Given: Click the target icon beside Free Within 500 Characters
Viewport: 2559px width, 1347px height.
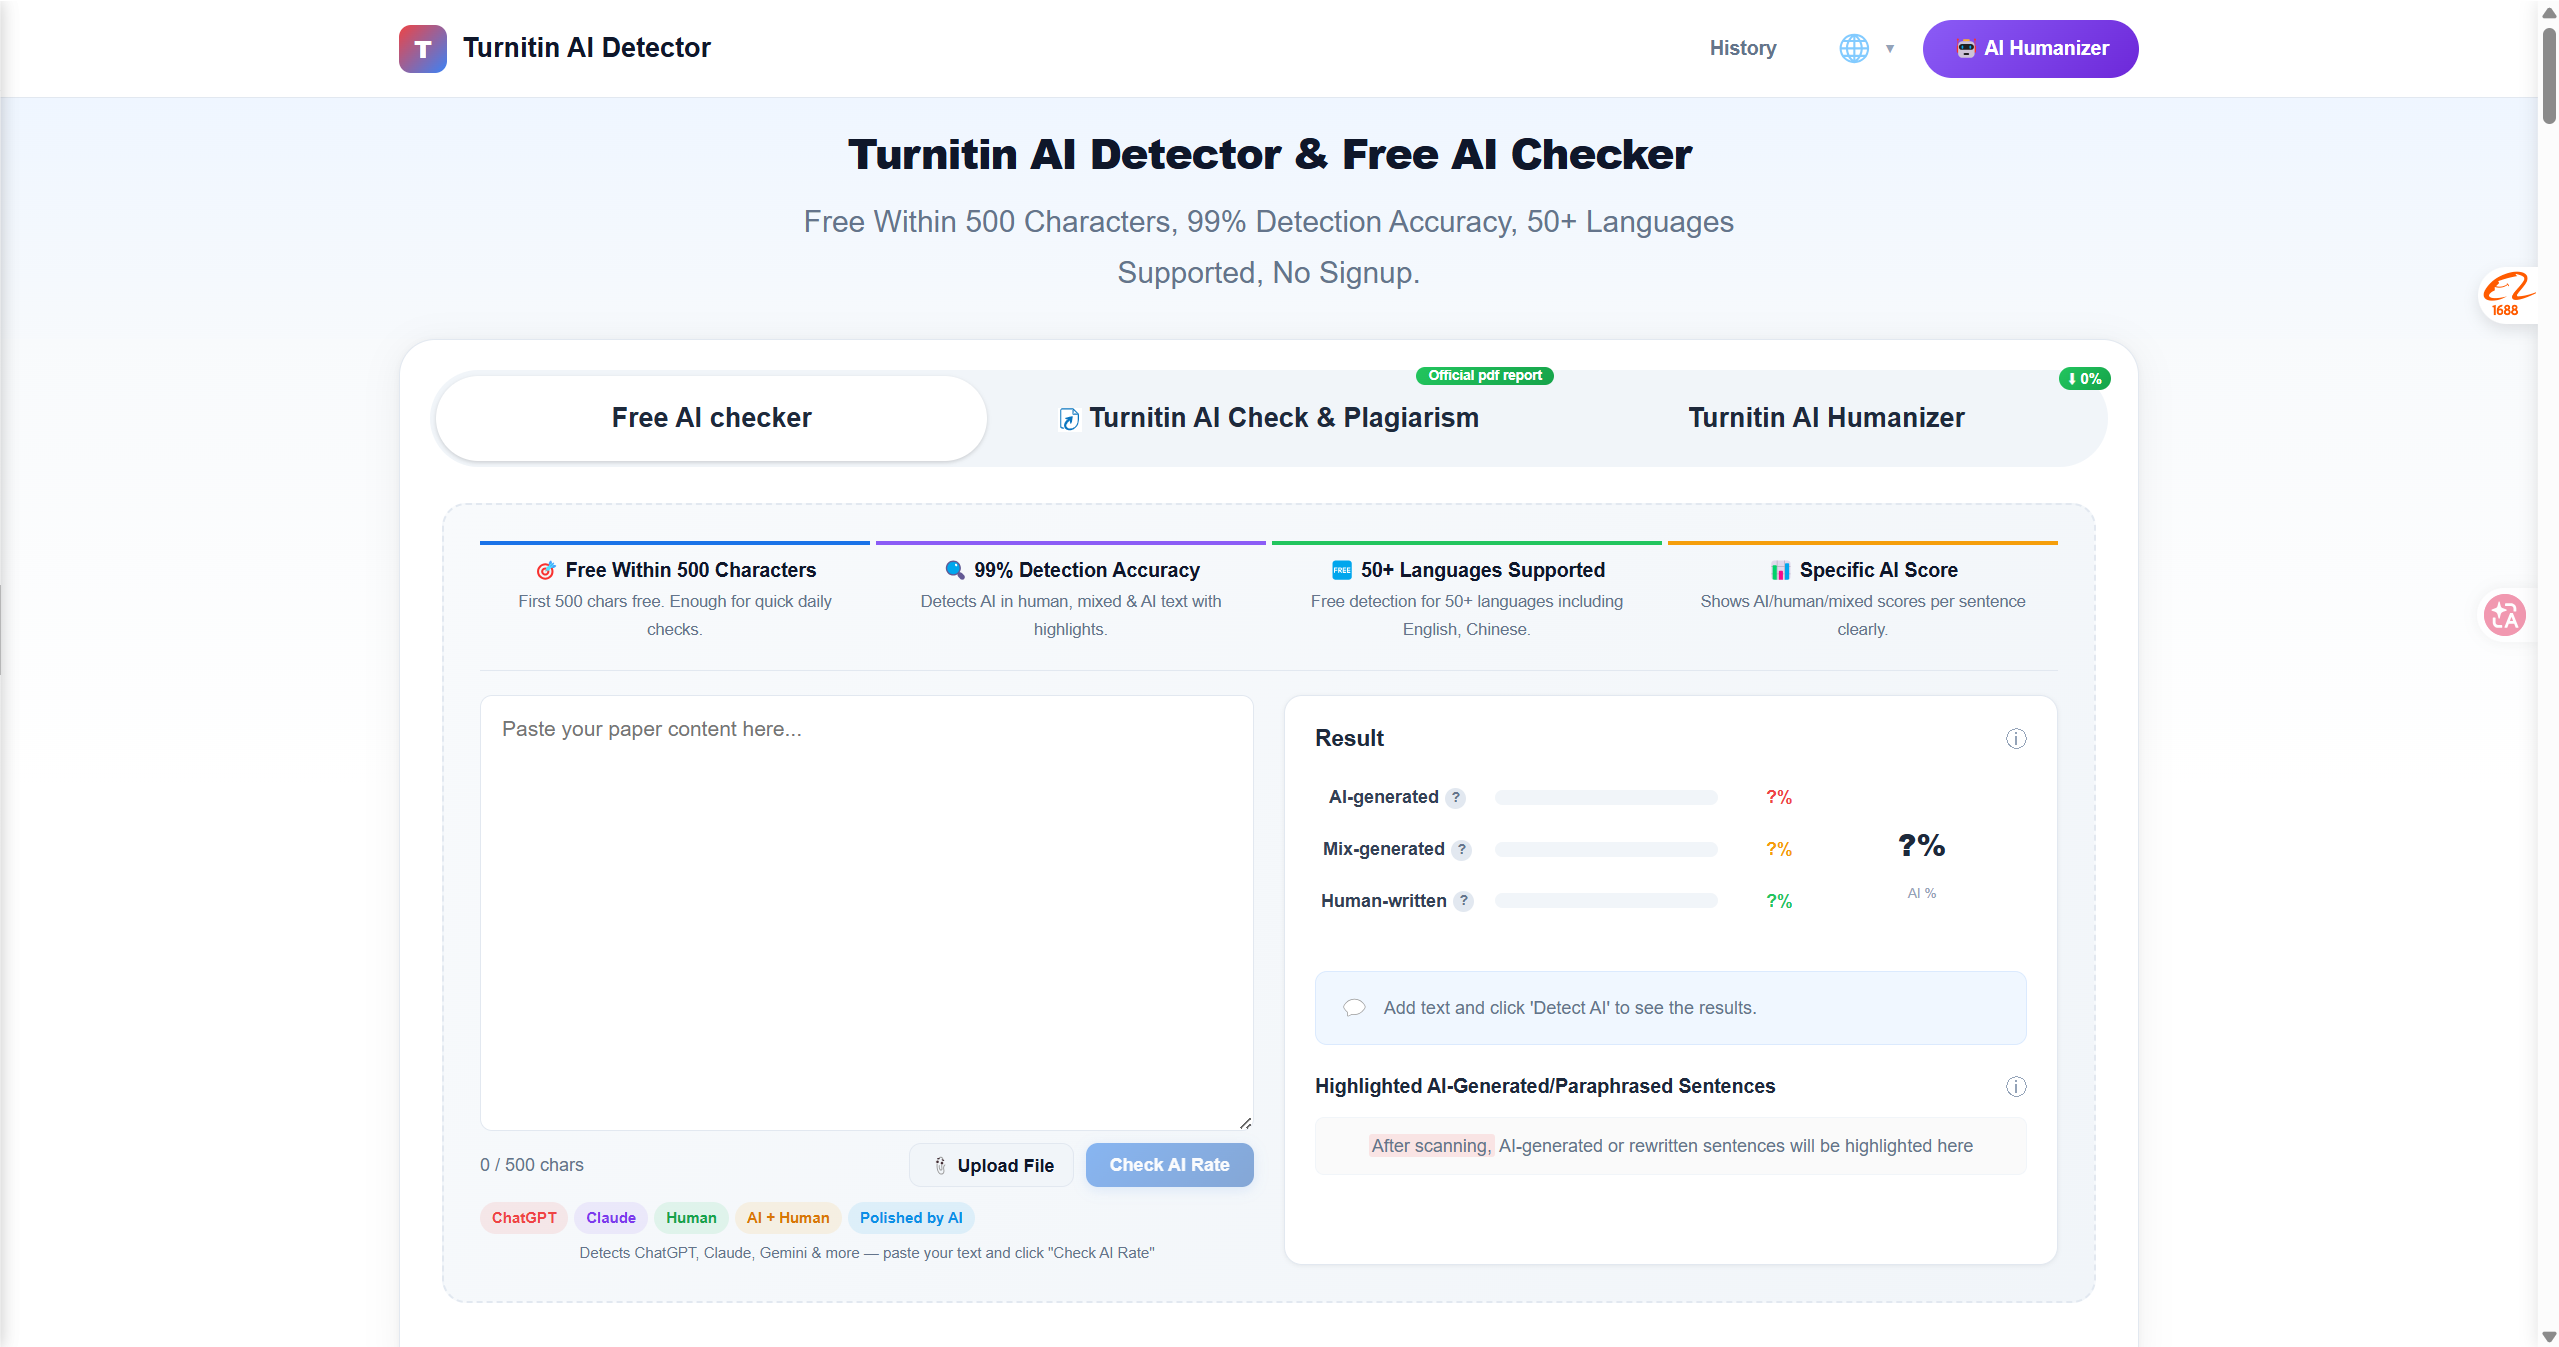Looking at the screenshot, I should (546, 570).
